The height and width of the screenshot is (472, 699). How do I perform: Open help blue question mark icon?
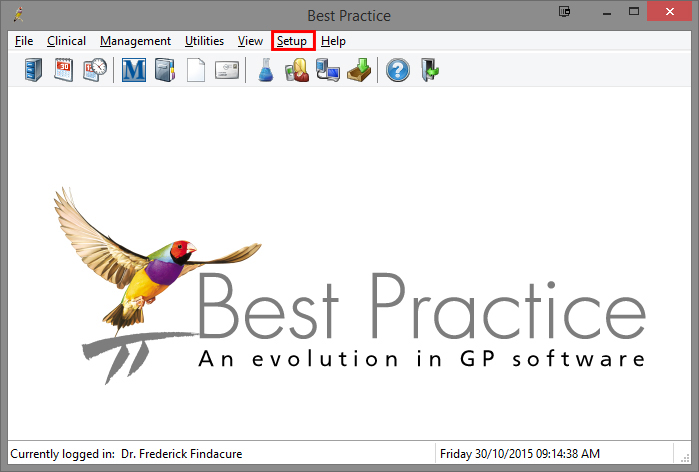[x=397, y=71]
